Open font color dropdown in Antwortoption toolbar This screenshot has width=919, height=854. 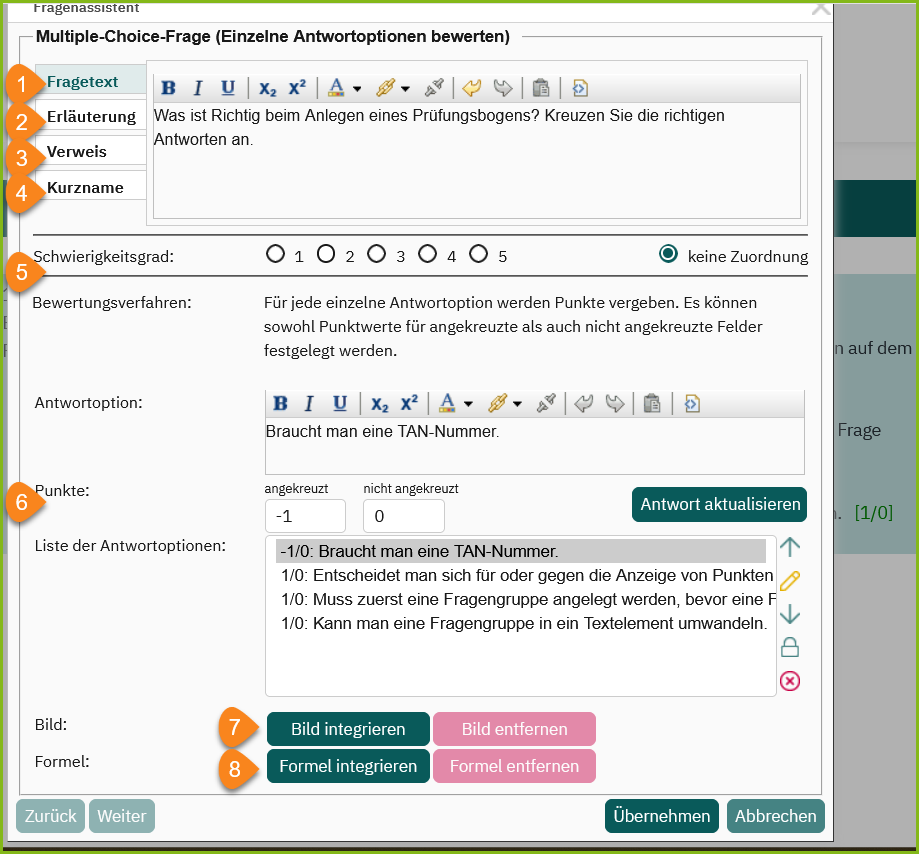(x=468, y=405)
